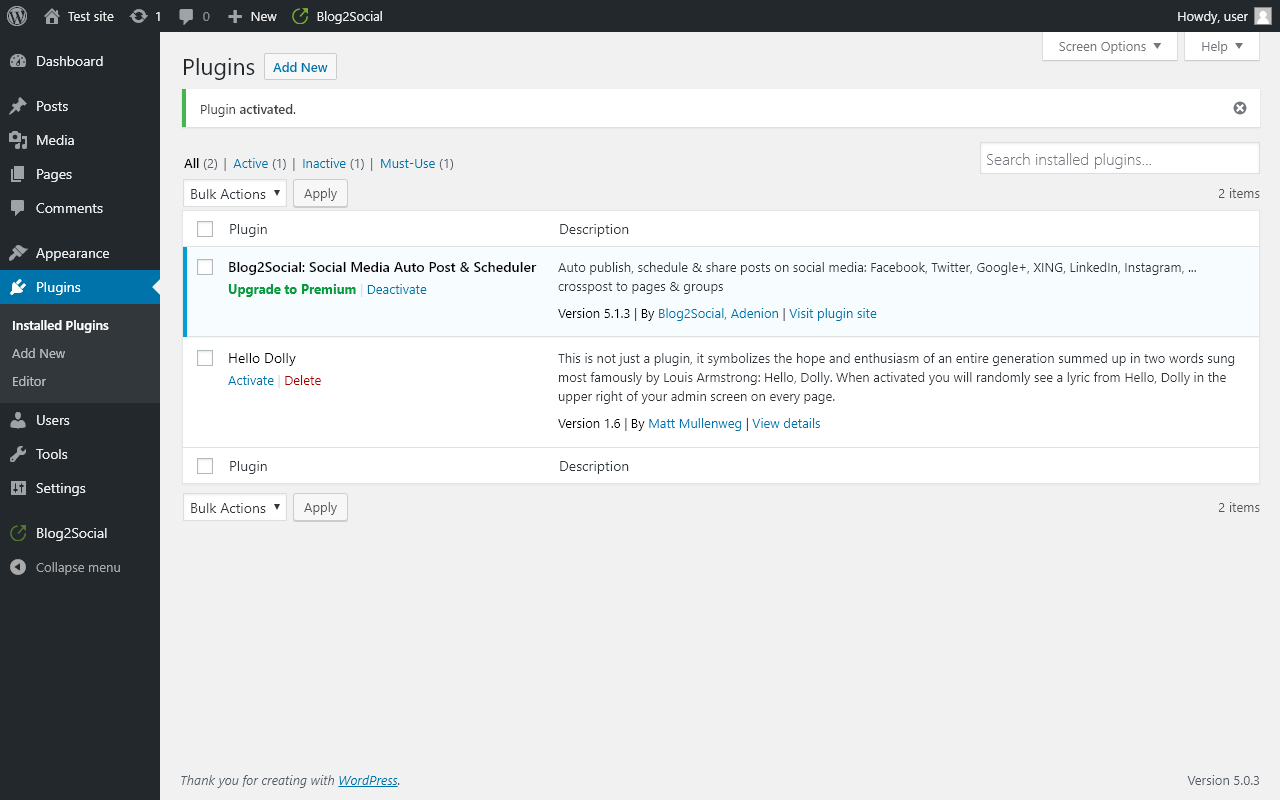The width and height of the screenshot is (1280, 800).
Task: Click the Pages icon in sidebar
Action: pos(18,174)
